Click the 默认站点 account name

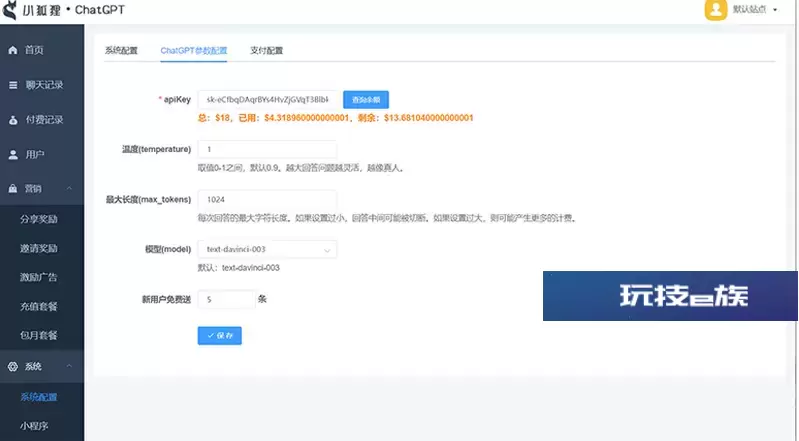pos(749,9)
